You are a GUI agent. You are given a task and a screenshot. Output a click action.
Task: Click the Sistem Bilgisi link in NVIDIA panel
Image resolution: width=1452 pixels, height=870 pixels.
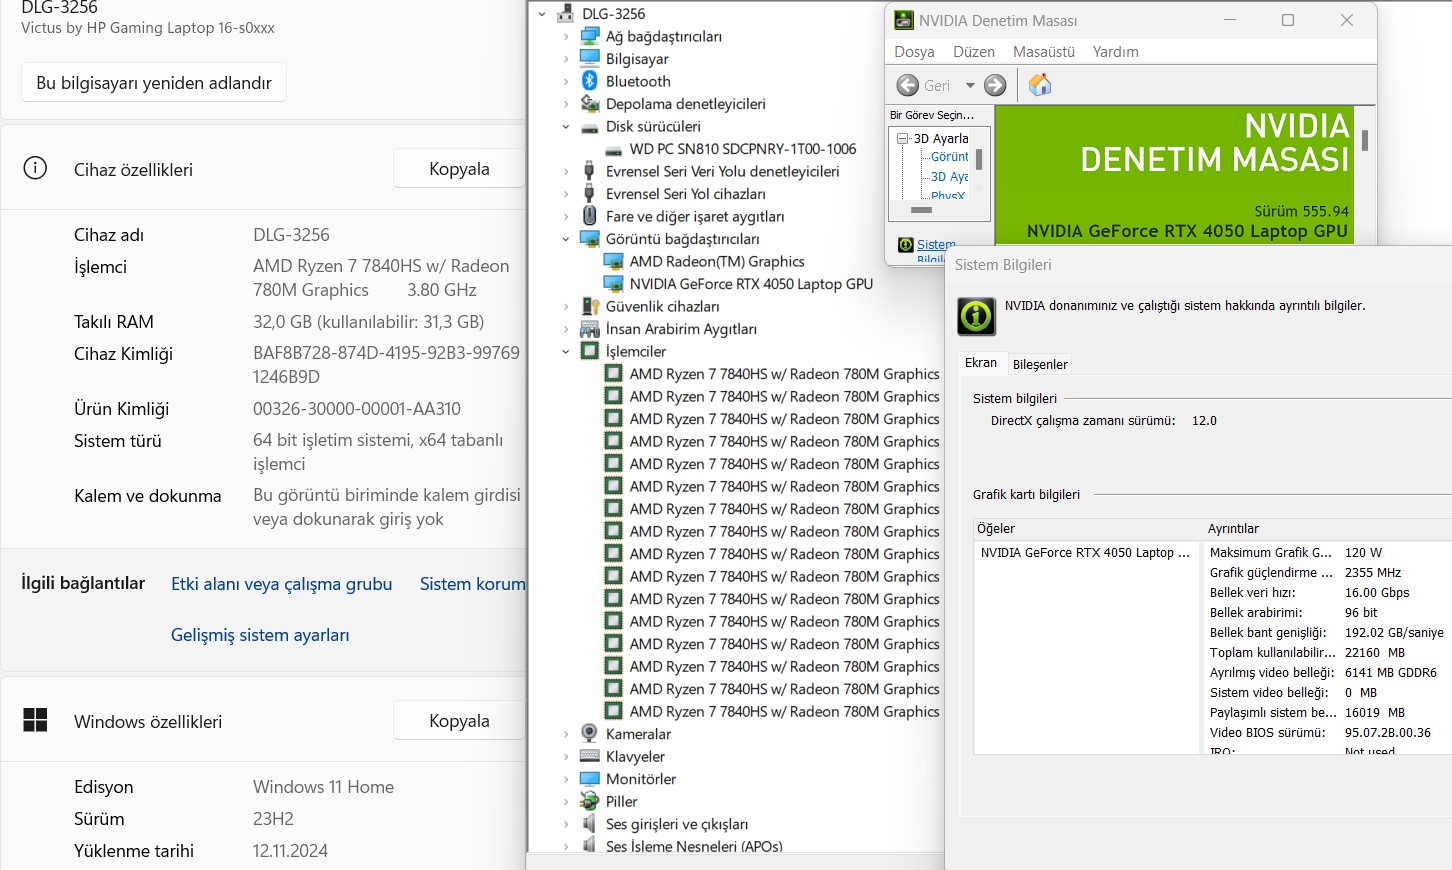tap(936, 251)
